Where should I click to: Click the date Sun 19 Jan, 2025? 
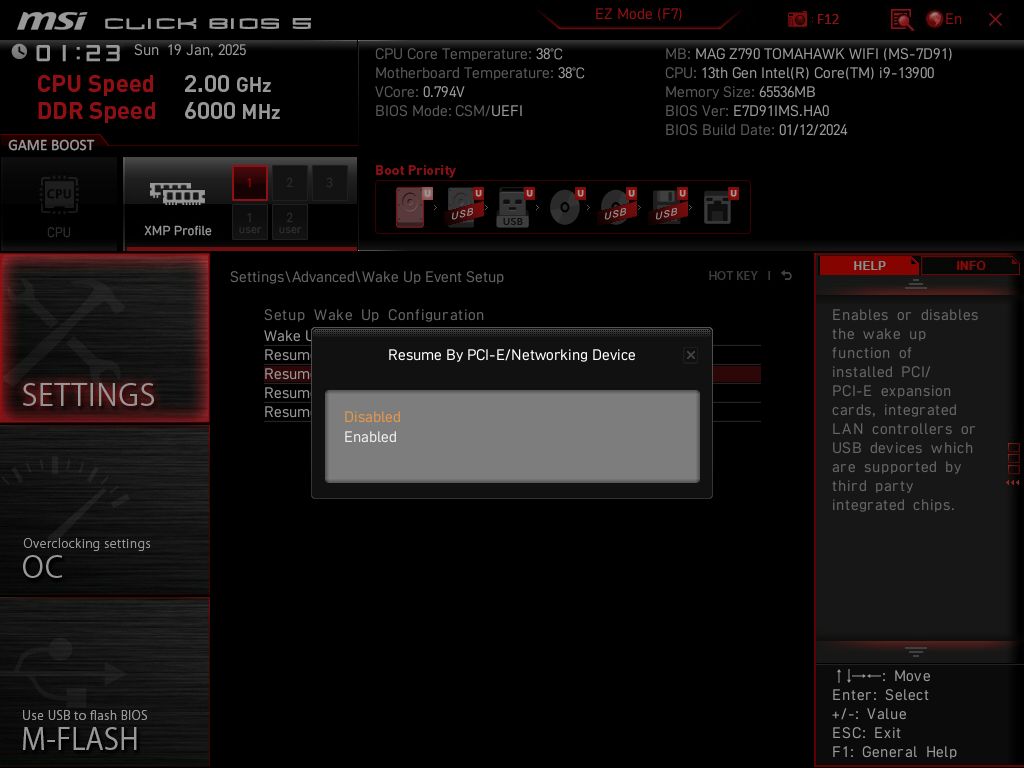[x=190, y=50]
